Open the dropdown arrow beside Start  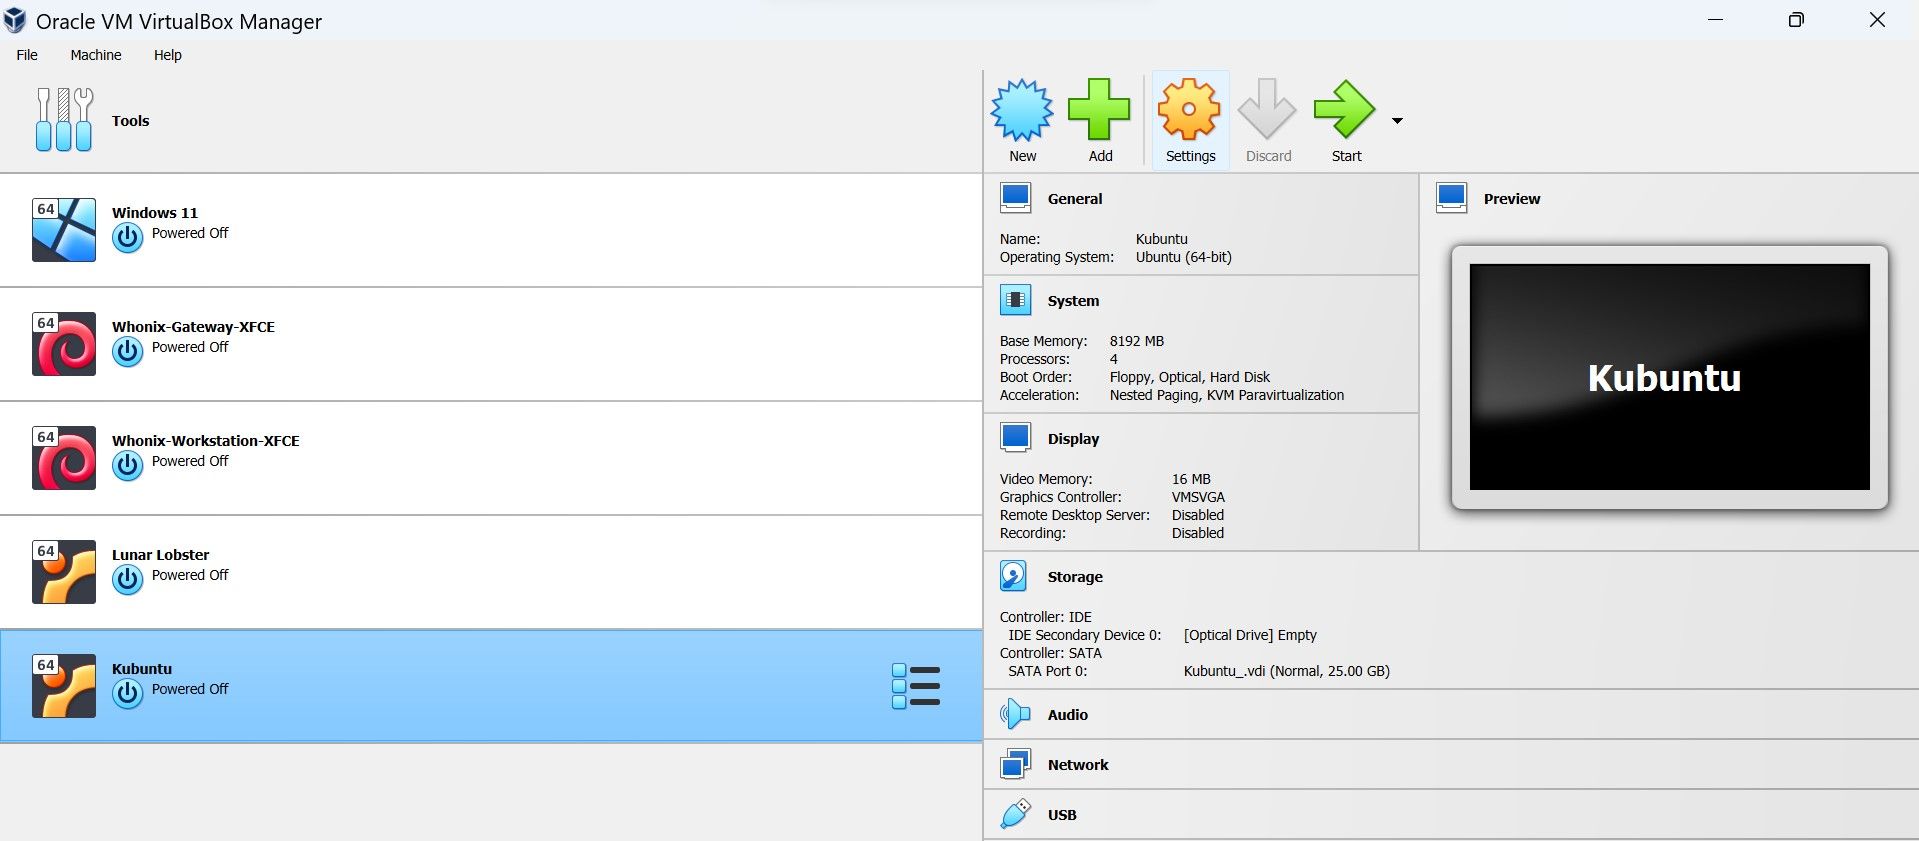tap(1397, 121)
